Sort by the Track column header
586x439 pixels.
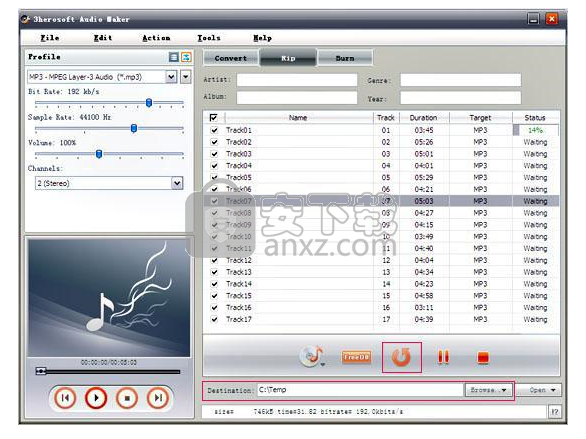386,118
